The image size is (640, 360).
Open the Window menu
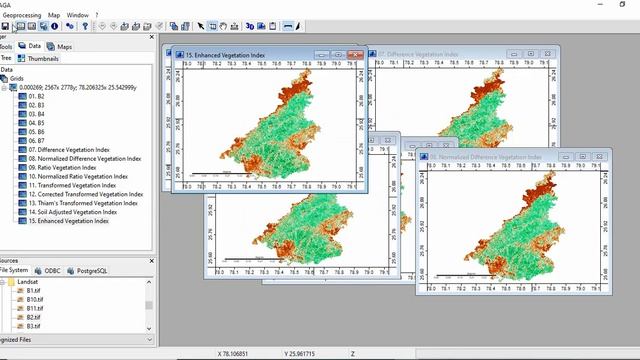(x=78, y=15)
